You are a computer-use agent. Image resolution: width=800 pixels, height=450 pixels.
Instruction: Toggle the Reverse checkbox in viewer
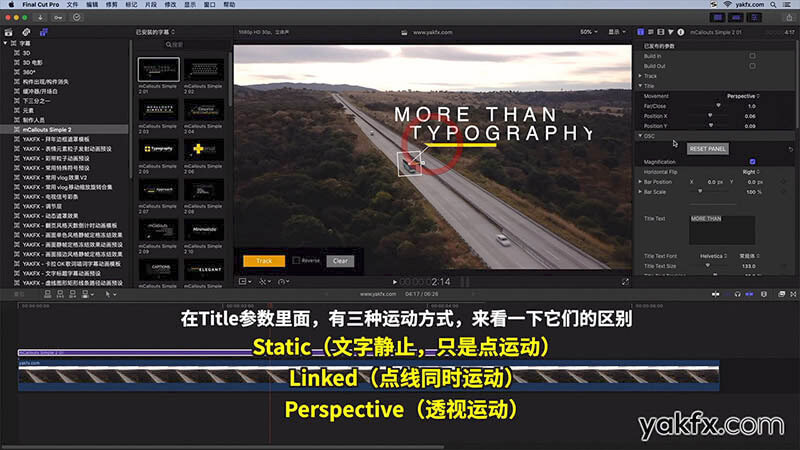pos(296,260)
